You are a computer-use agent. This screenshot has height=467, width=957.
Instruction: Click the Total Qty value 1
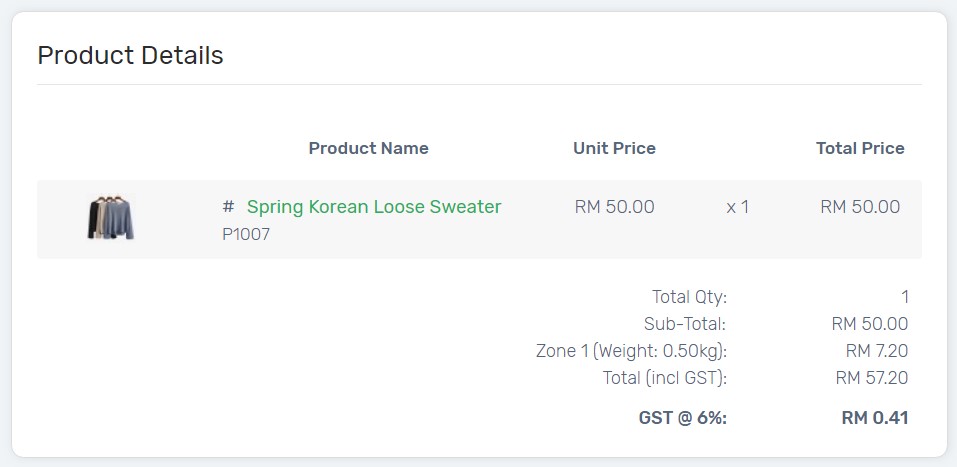tap(905, 297)
